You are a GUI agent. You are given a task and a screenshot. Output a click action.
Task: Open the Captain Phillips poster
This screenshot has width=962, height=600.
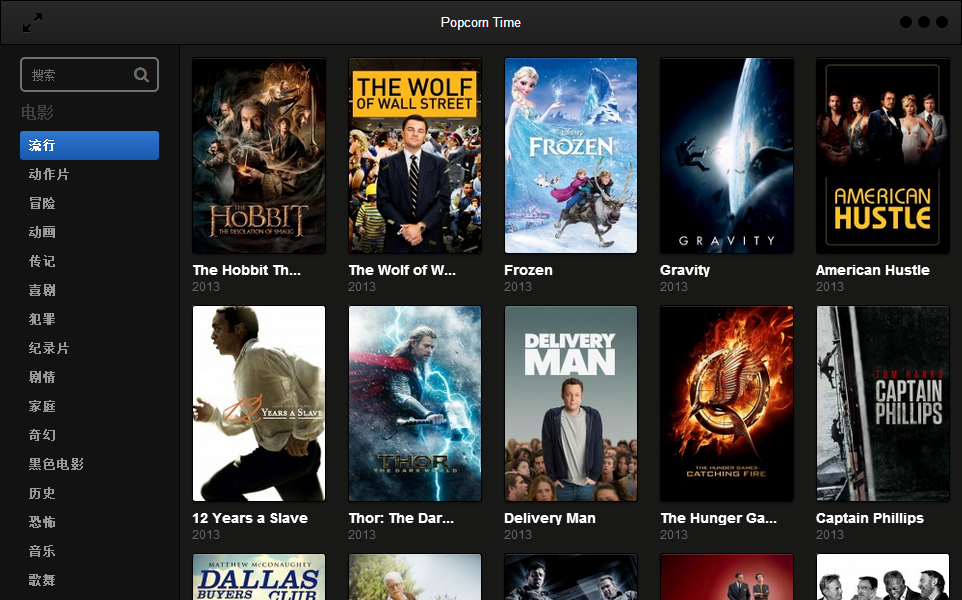click(x=882, y=404)
